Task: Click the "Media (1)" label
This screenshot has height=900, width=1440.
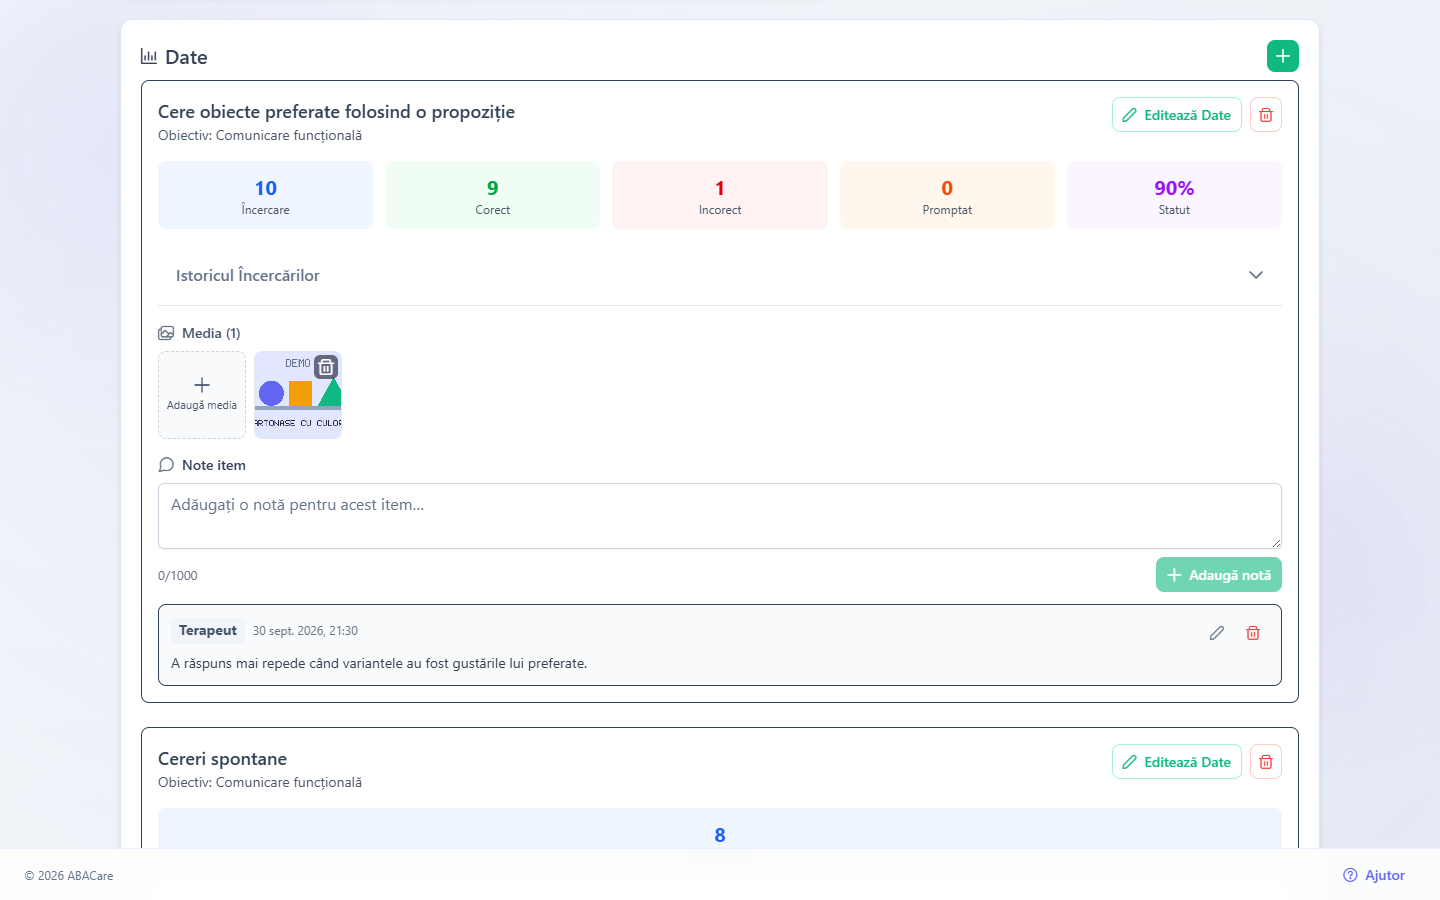Action: point(211,333)
